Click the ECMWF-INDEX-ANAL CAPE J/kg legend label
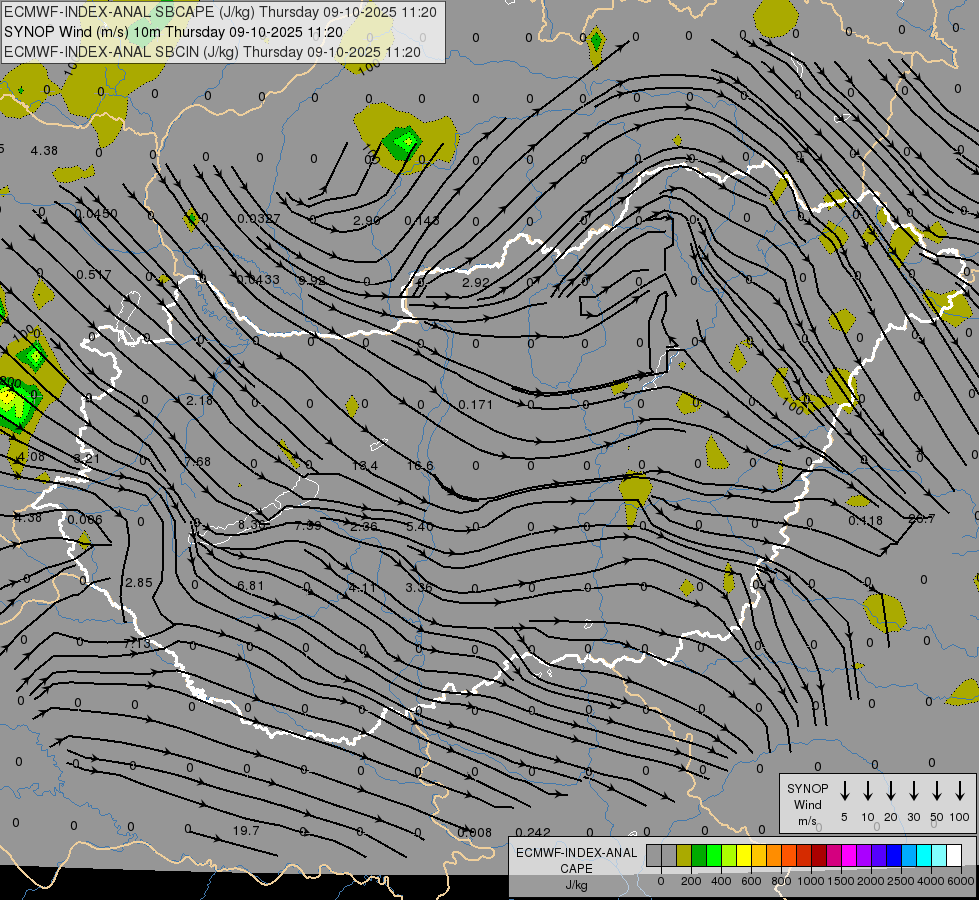 (x=576, y=868)
